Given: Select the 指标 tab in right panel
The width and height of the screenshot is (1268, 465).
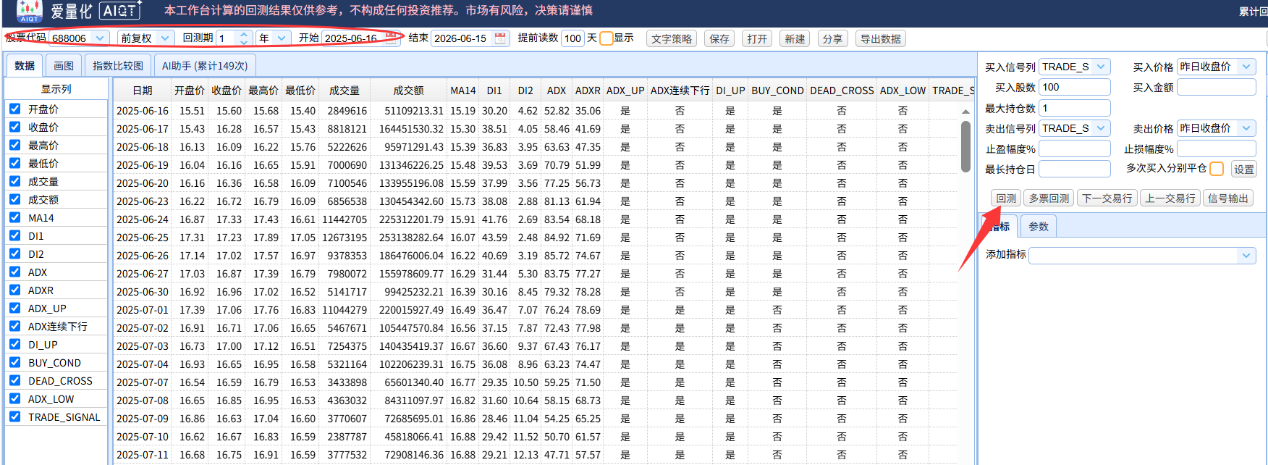Looking at the screenshot, I should click(x=999, y=227).
